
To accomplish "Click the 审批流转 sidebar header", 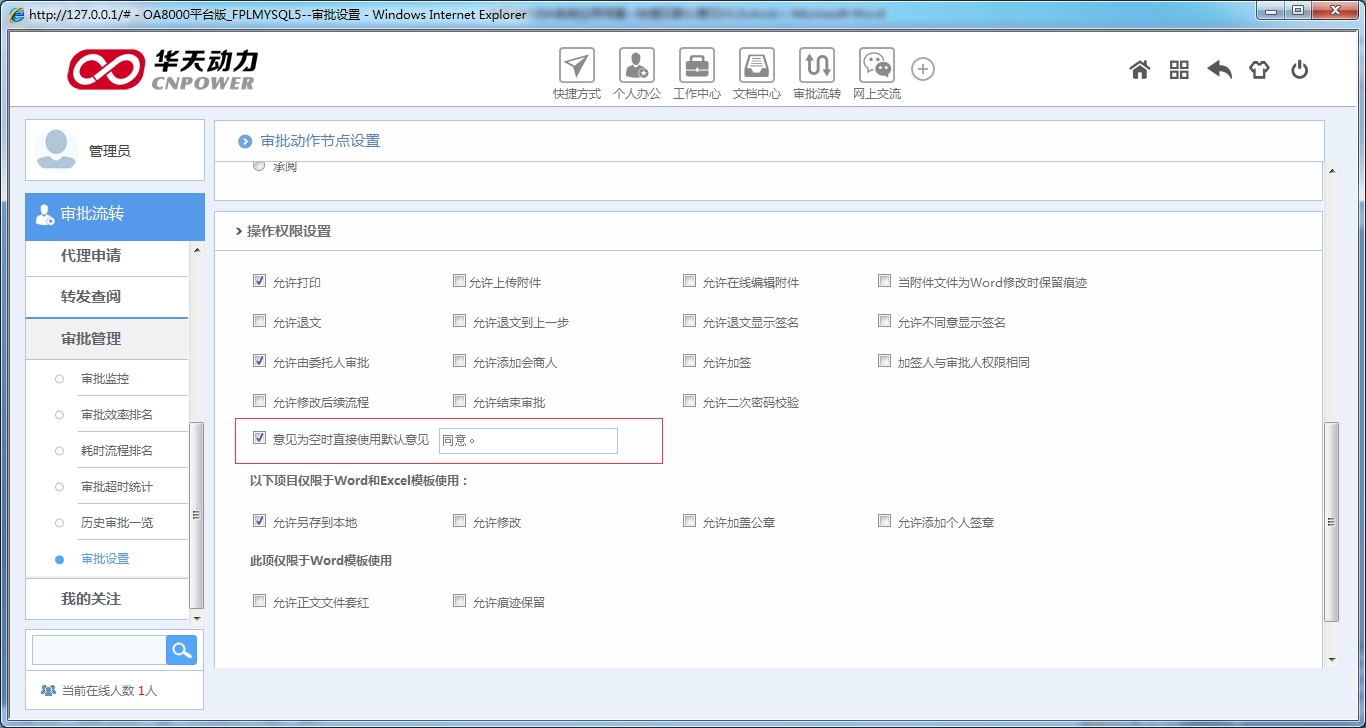I will (x=93, y=214).
